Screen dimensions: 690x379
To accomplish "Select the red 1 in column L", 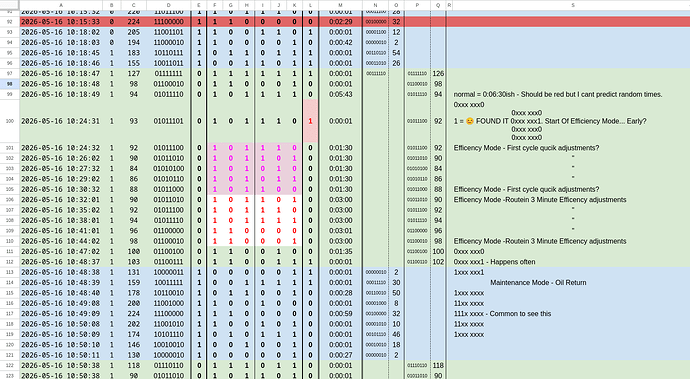I will pos(311,121).
